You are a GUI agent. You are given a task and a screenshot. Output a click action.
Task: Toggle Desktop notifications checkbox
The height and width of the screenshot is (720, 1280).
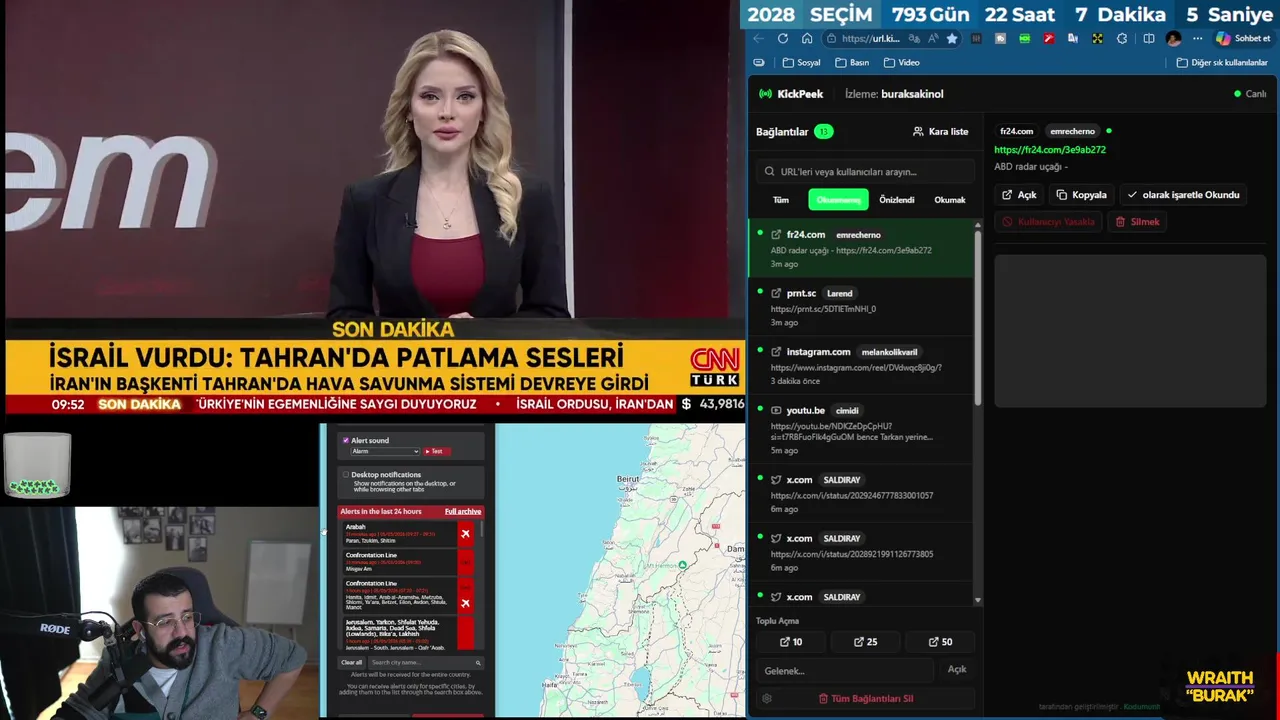(346, 475)
